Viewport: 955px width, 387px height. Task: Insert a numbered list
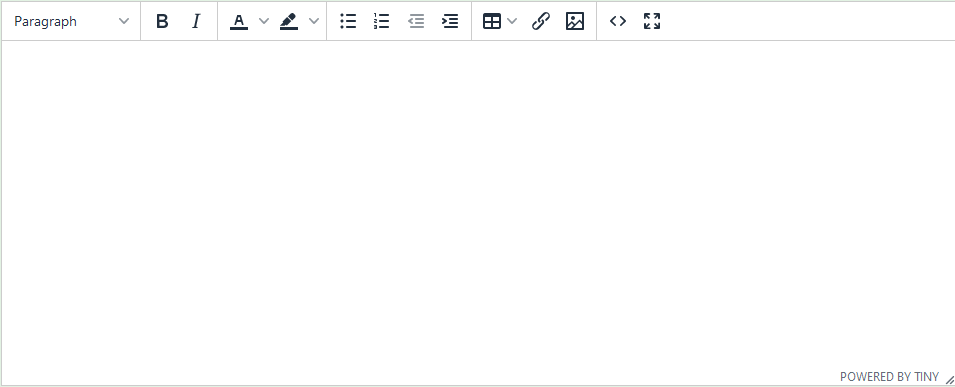[x=382, y=21]
